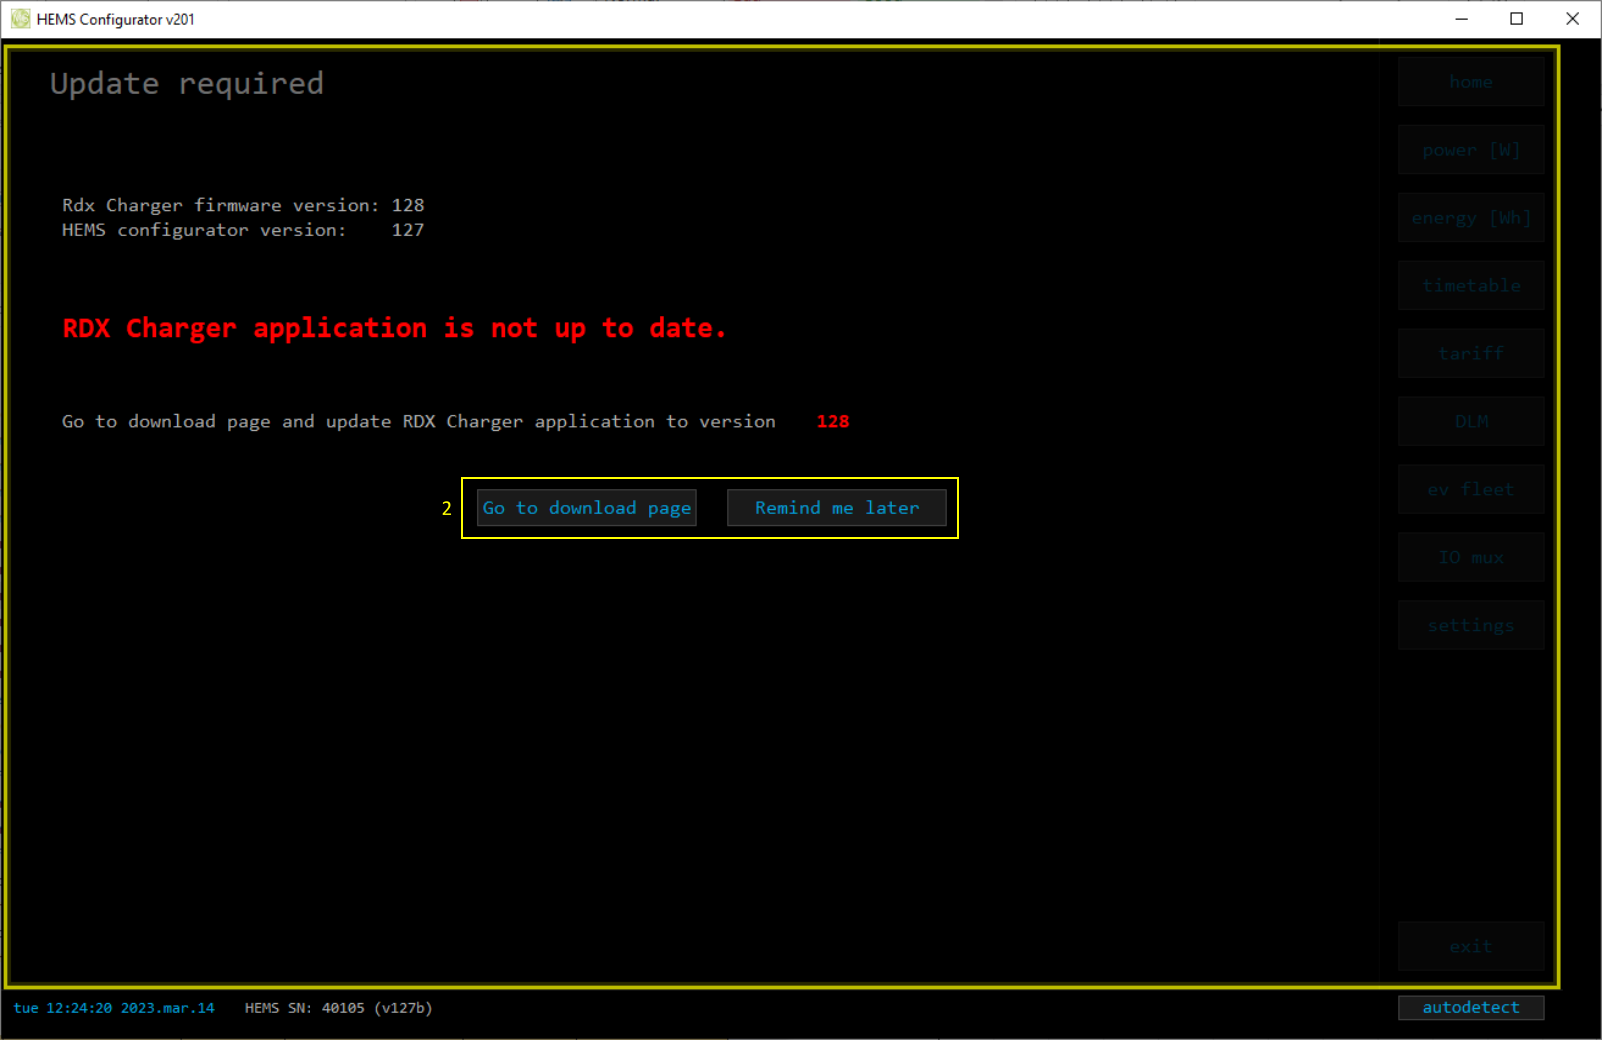Click Go to download page button
This screenshot has height=1040, width=1602.
(x=587, y=508)
